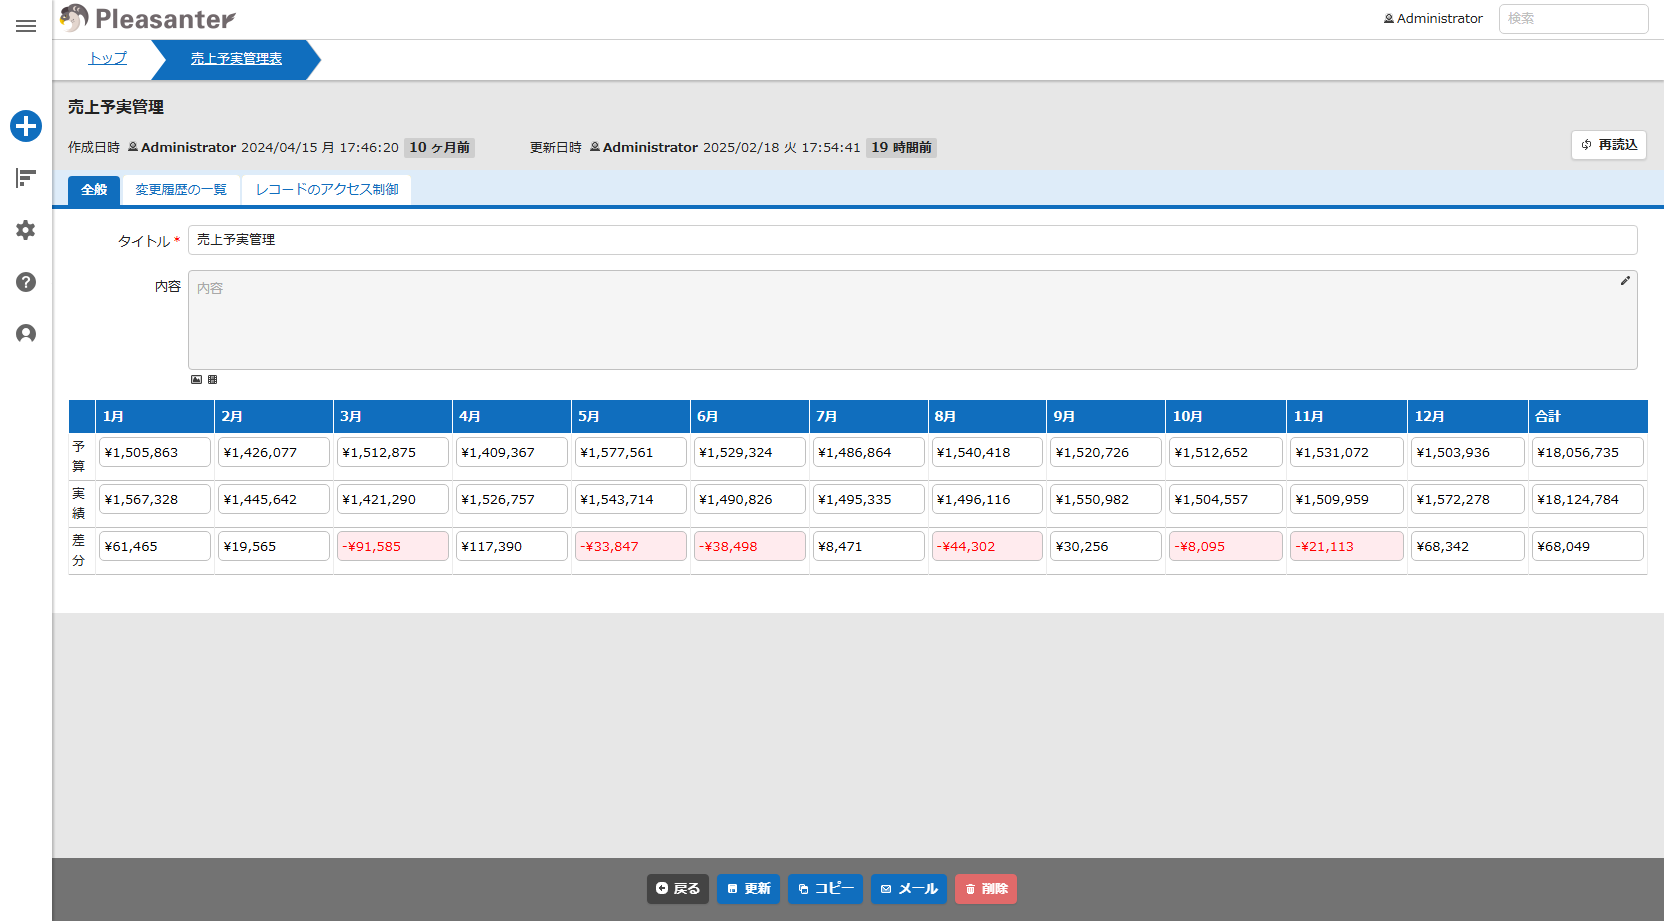Open the help question mark icon
Screen dimensions: 1664x921
(26, 282)
